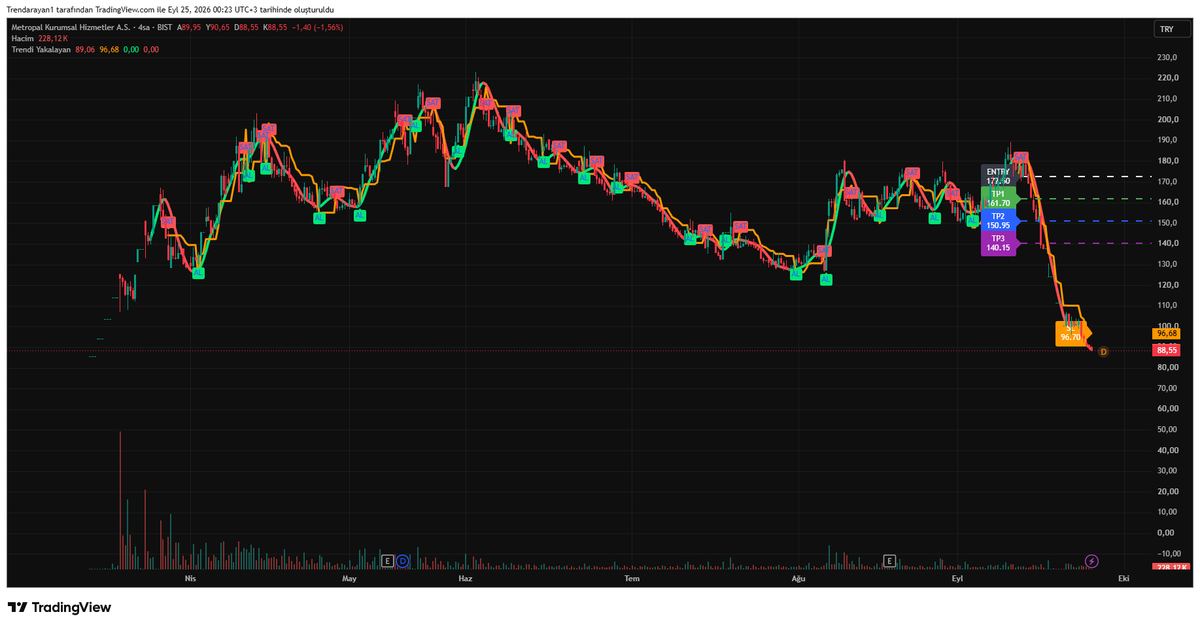Click the blue dividend D marker near May
Viewport: 1200px width, 627px height.
(x=402, y=561)
